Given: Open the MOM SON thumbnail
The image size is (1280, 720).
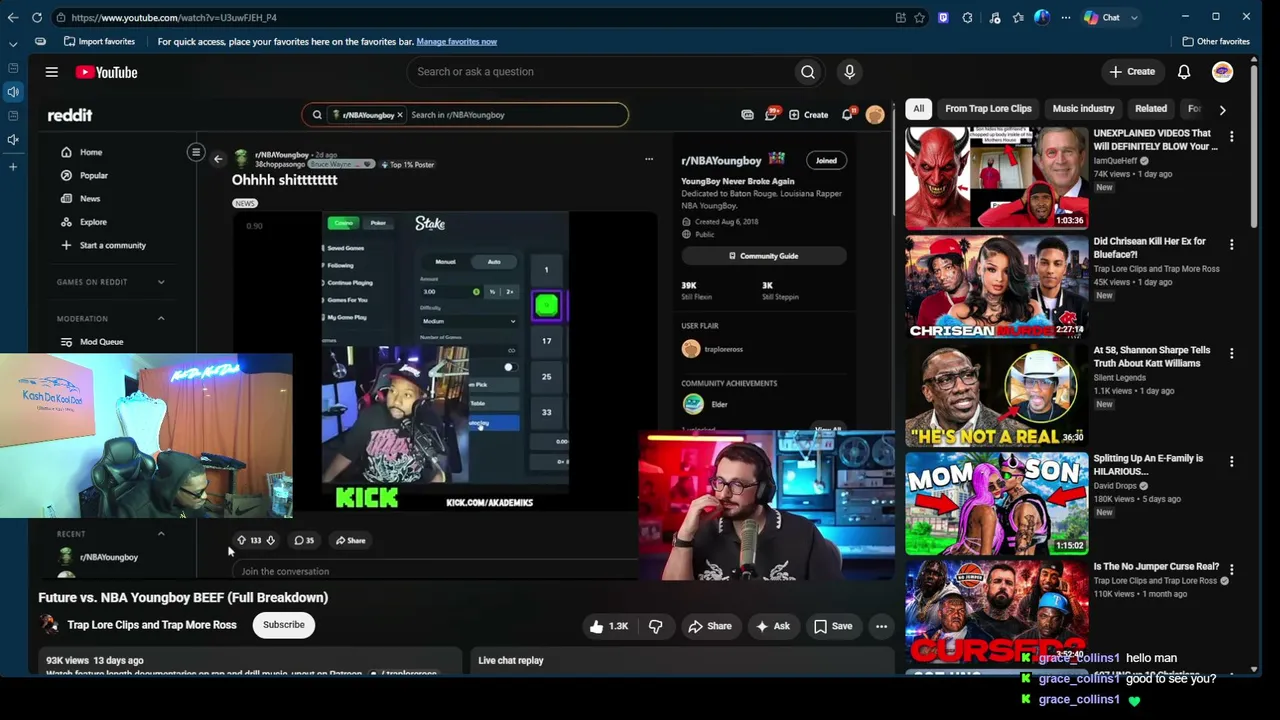Looking at the screenshot, I should [x=996, y=503].
